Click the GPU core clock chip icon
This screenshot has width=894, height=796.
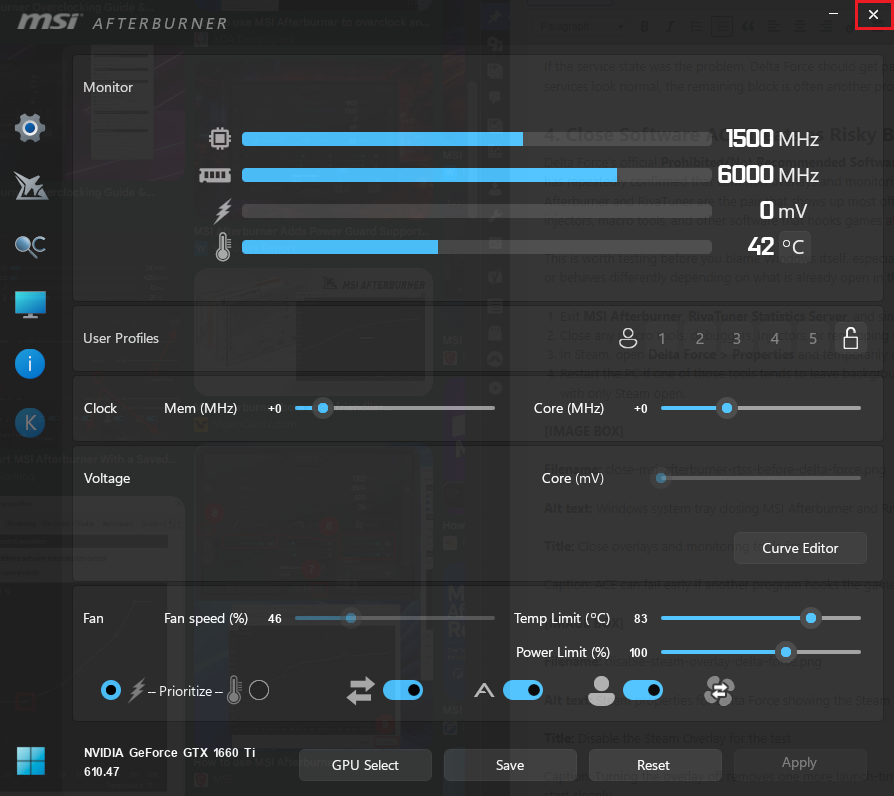(x=220, y=139)
